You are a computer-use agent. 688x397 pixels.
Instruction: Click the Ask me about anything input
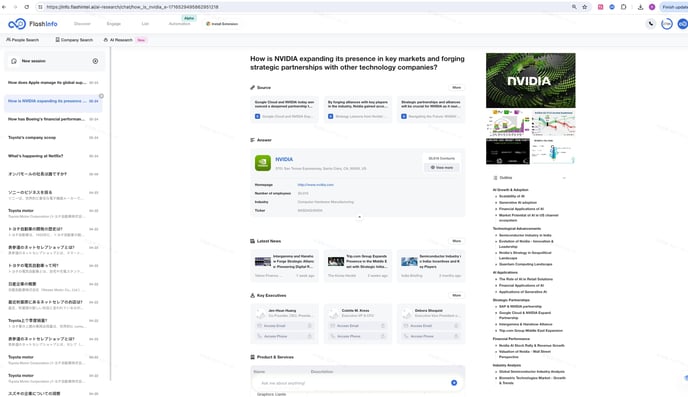point(353,383)
